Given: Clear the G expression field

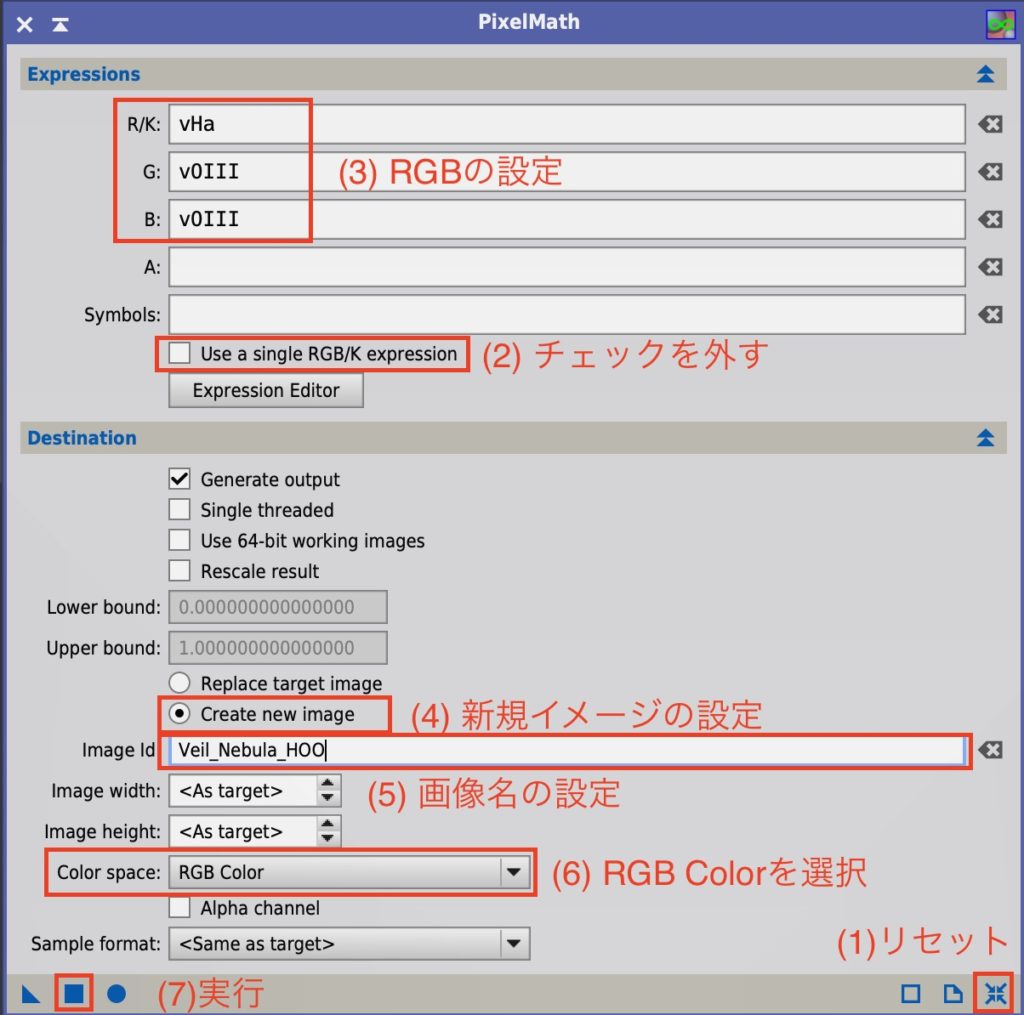Looking at the screenshot, I should [x=990, y=172].
